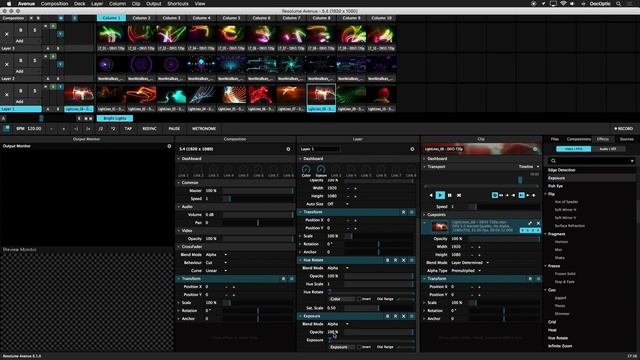Image resolution: width=640 pixels, height=360 pixels.
Task: Adjust Hue Rotate Sat. Scale slider
Action: pyautogui.click(x=379, y=308)
